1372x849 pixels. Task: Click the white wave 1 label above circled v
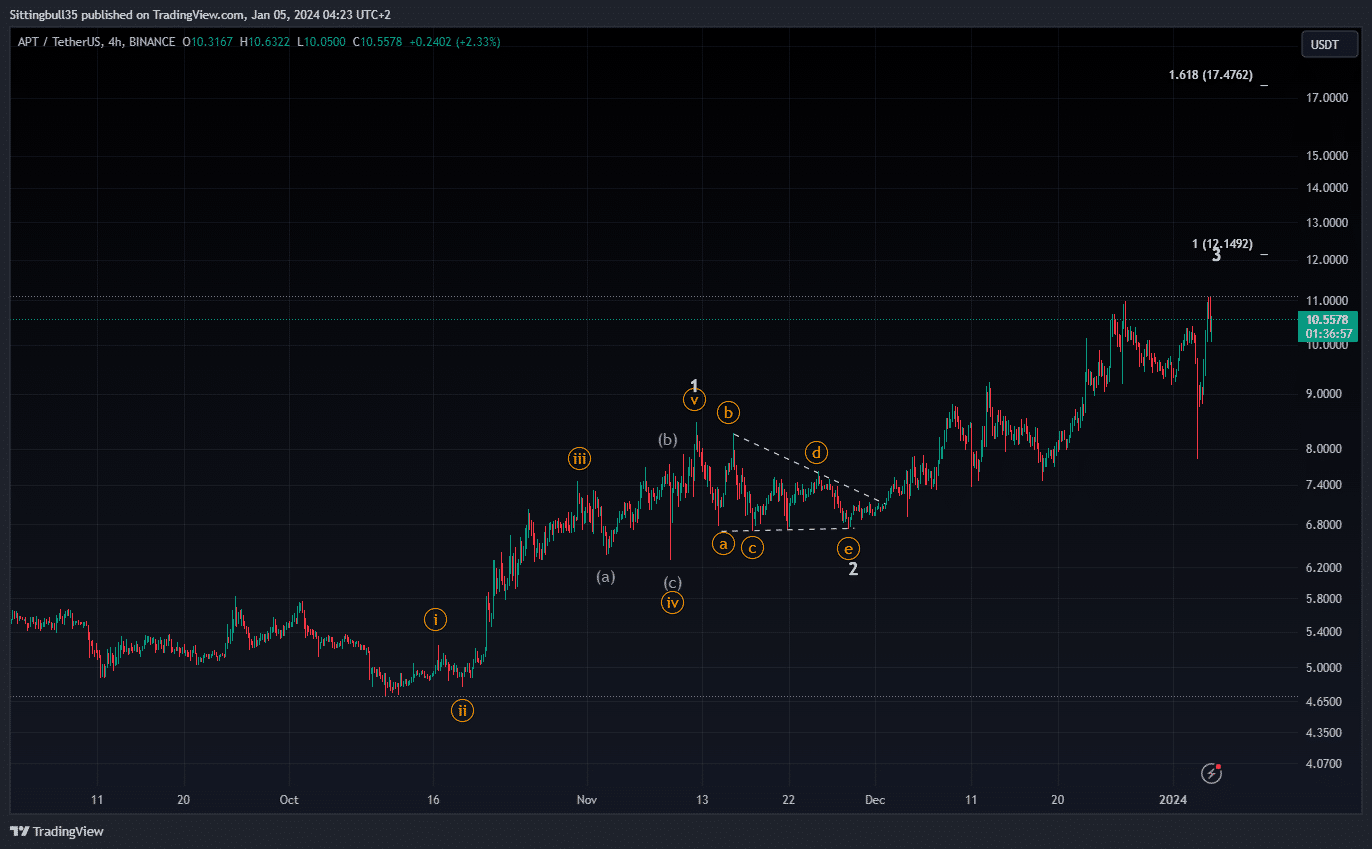click(694, 385)
